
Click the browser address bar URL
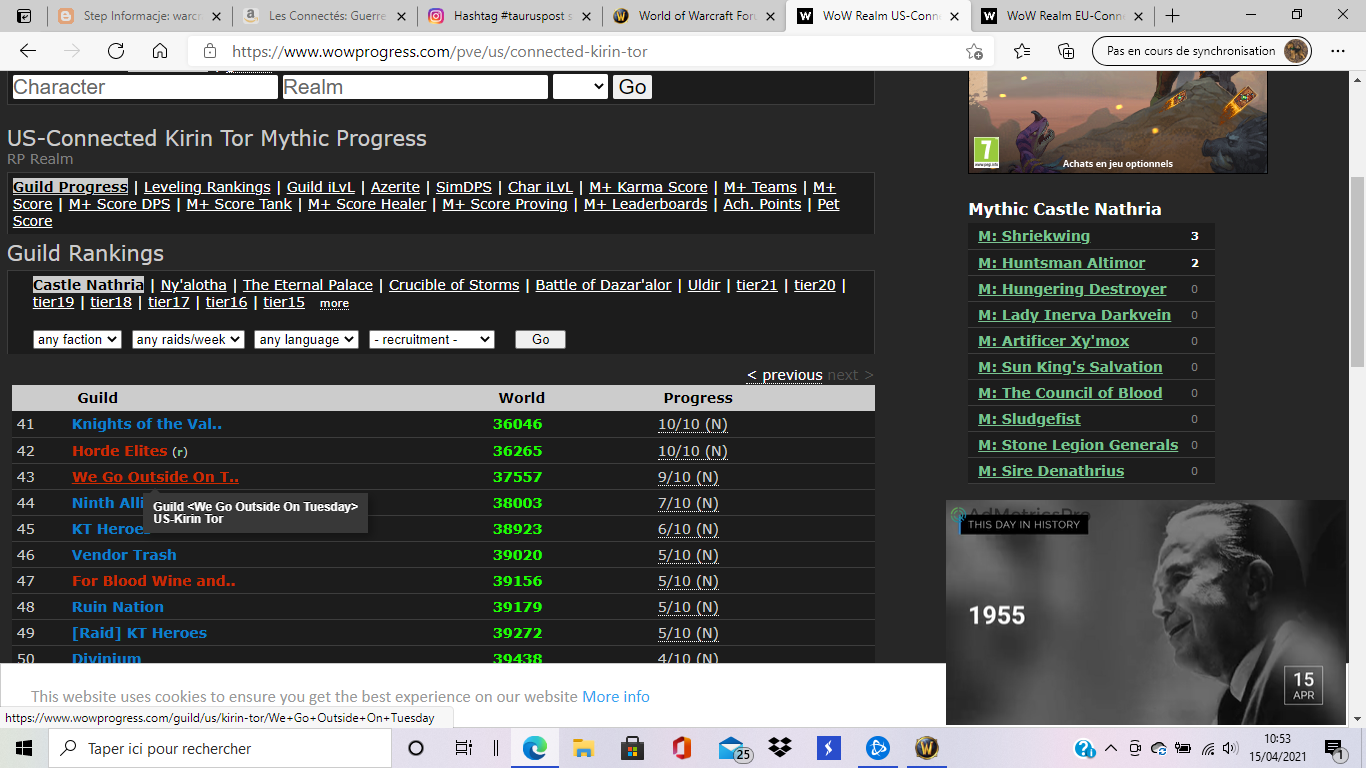point(440,52)
